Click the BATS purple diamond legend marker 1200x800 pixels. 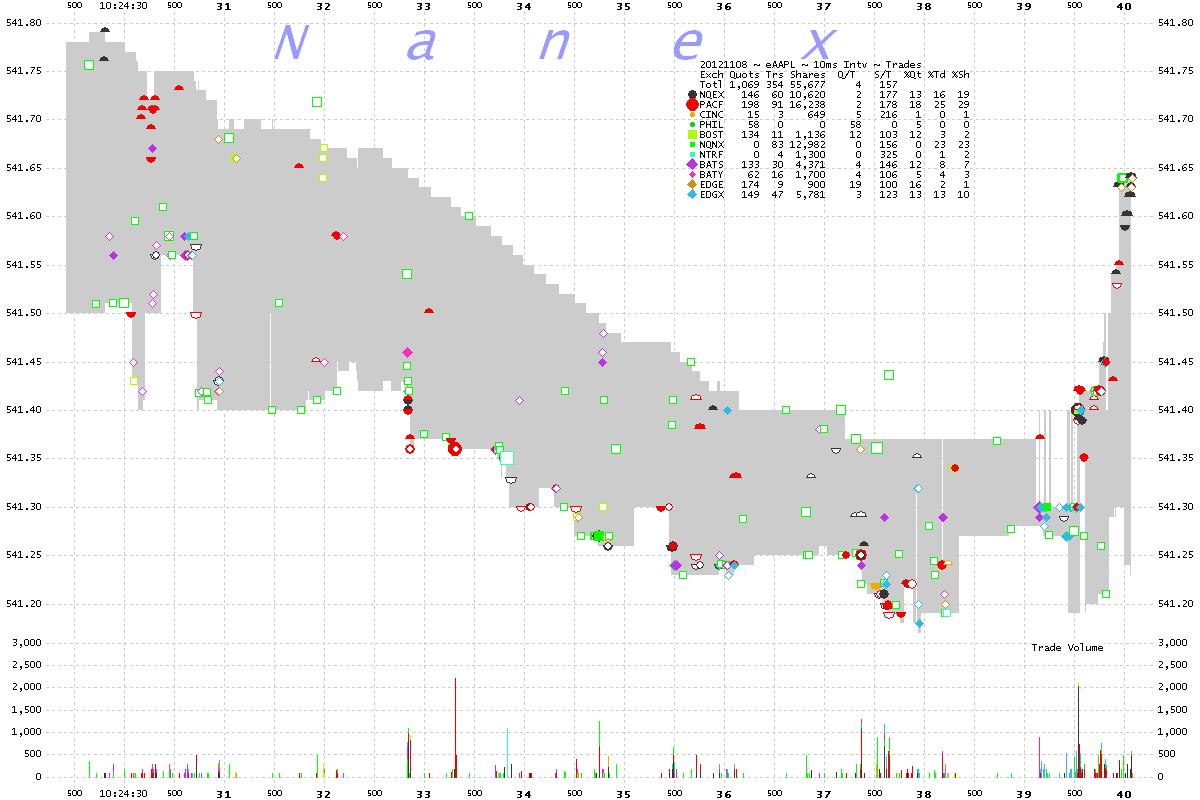click(x=691, y=164)
